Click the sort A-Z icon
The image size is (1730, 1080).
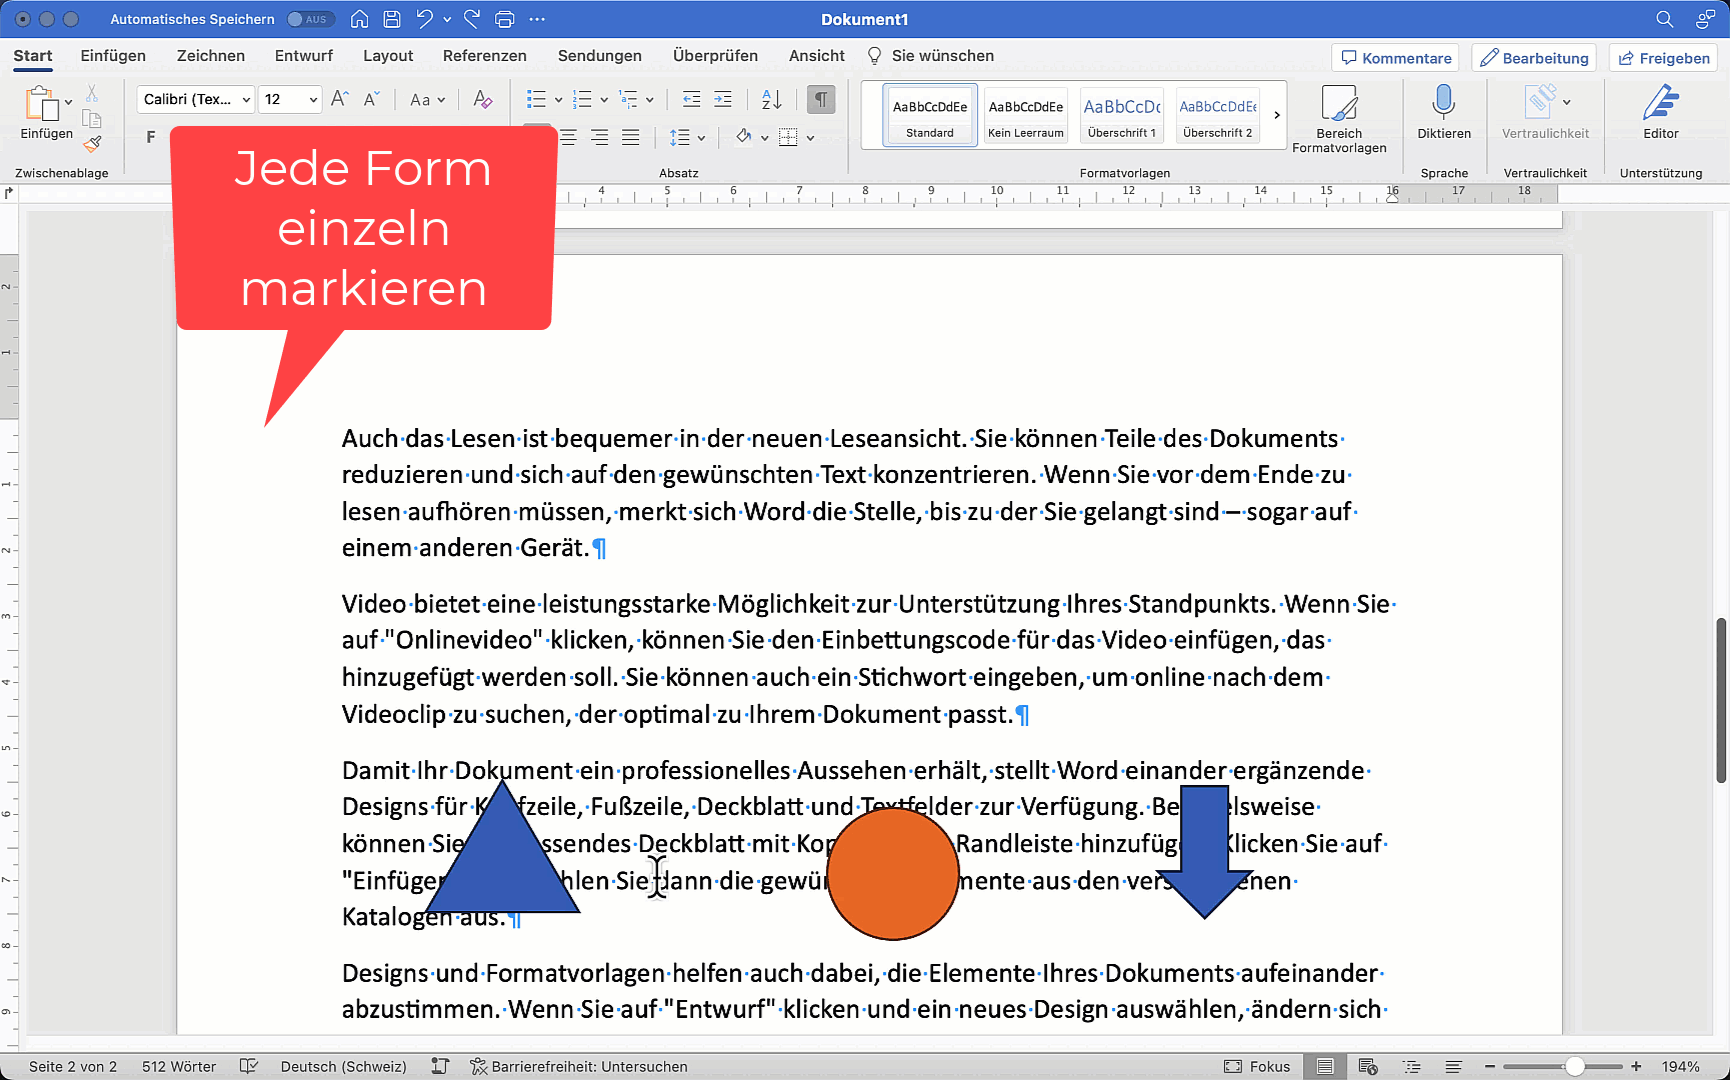(771, 99)
